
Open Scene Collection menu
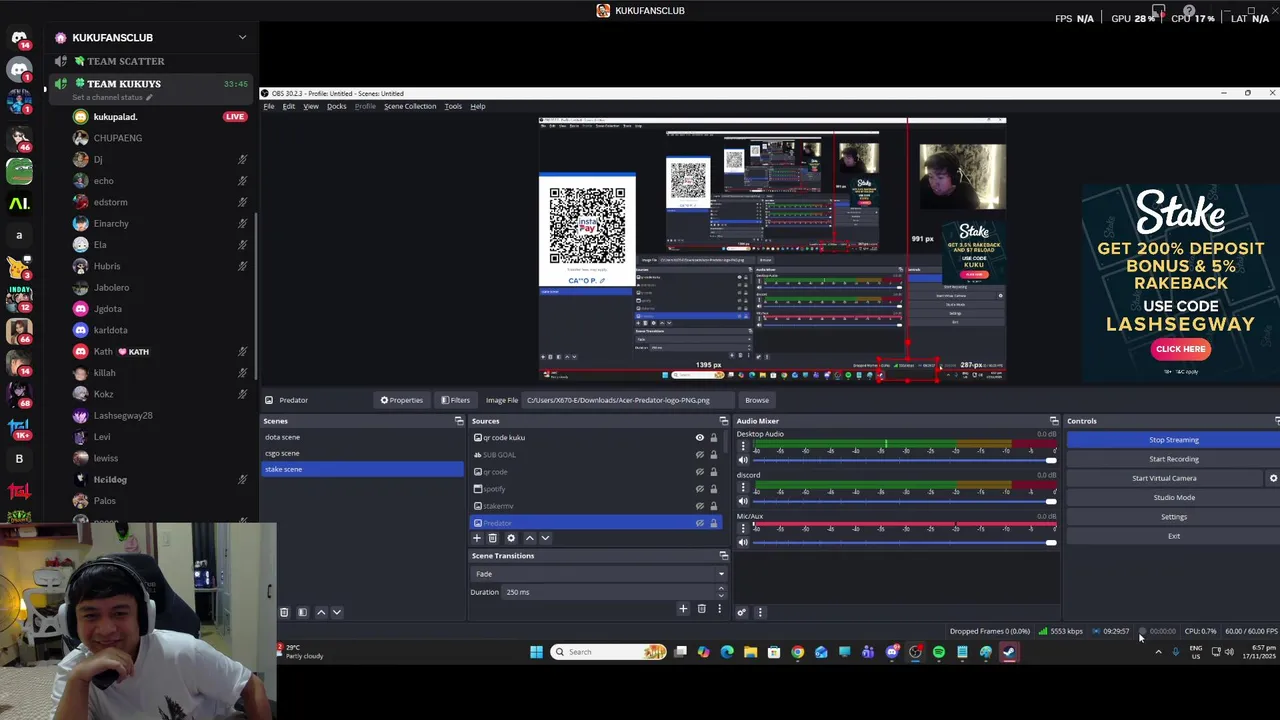click(410, 106)
